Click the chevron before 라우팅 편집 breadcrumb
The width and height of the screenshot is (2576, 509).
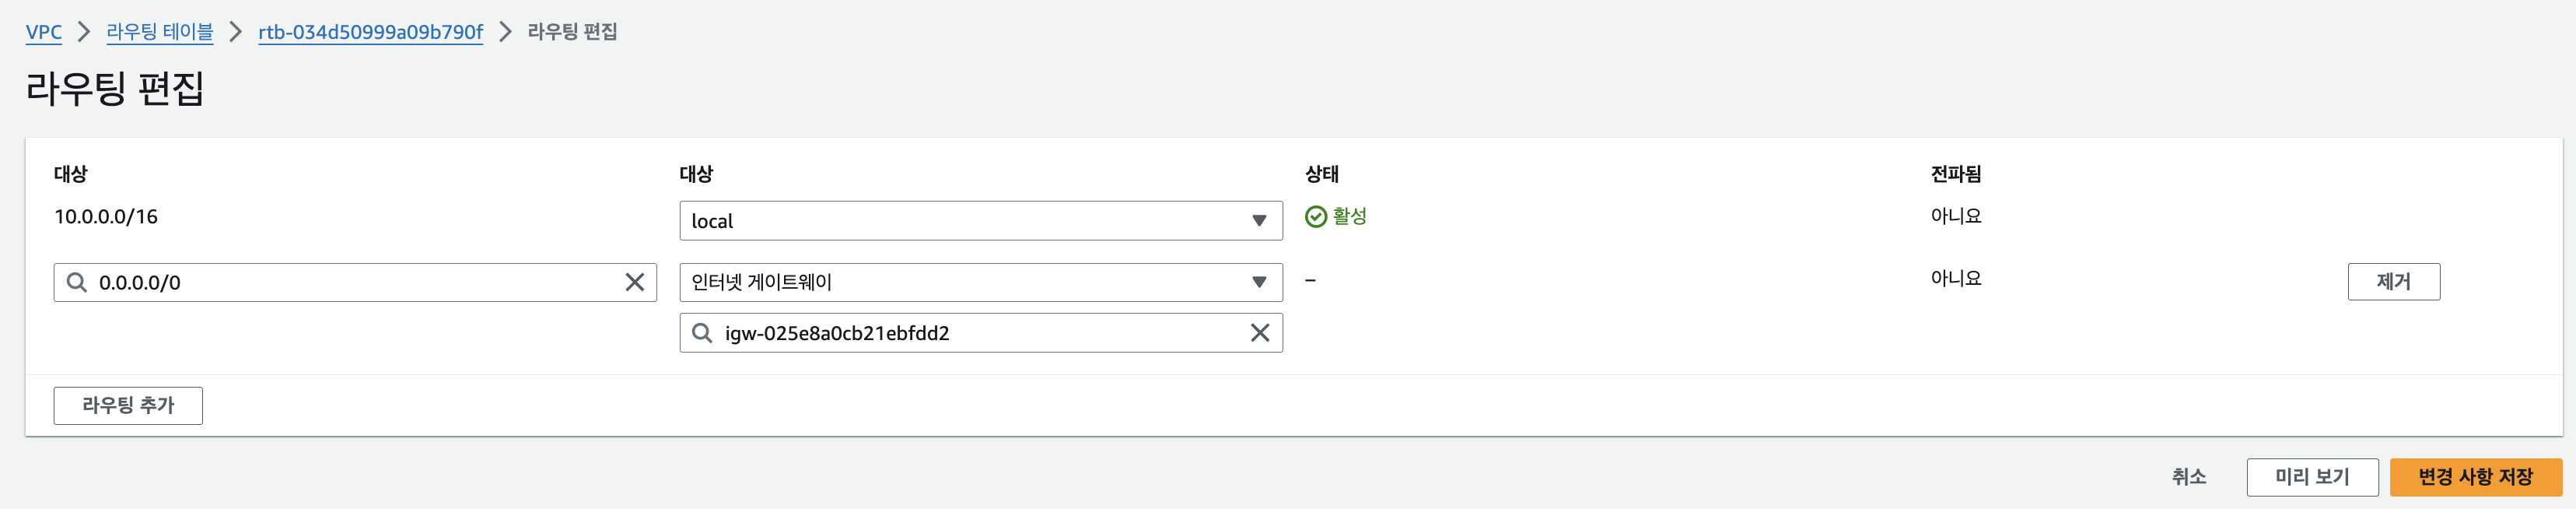click(x=505, y=32)
